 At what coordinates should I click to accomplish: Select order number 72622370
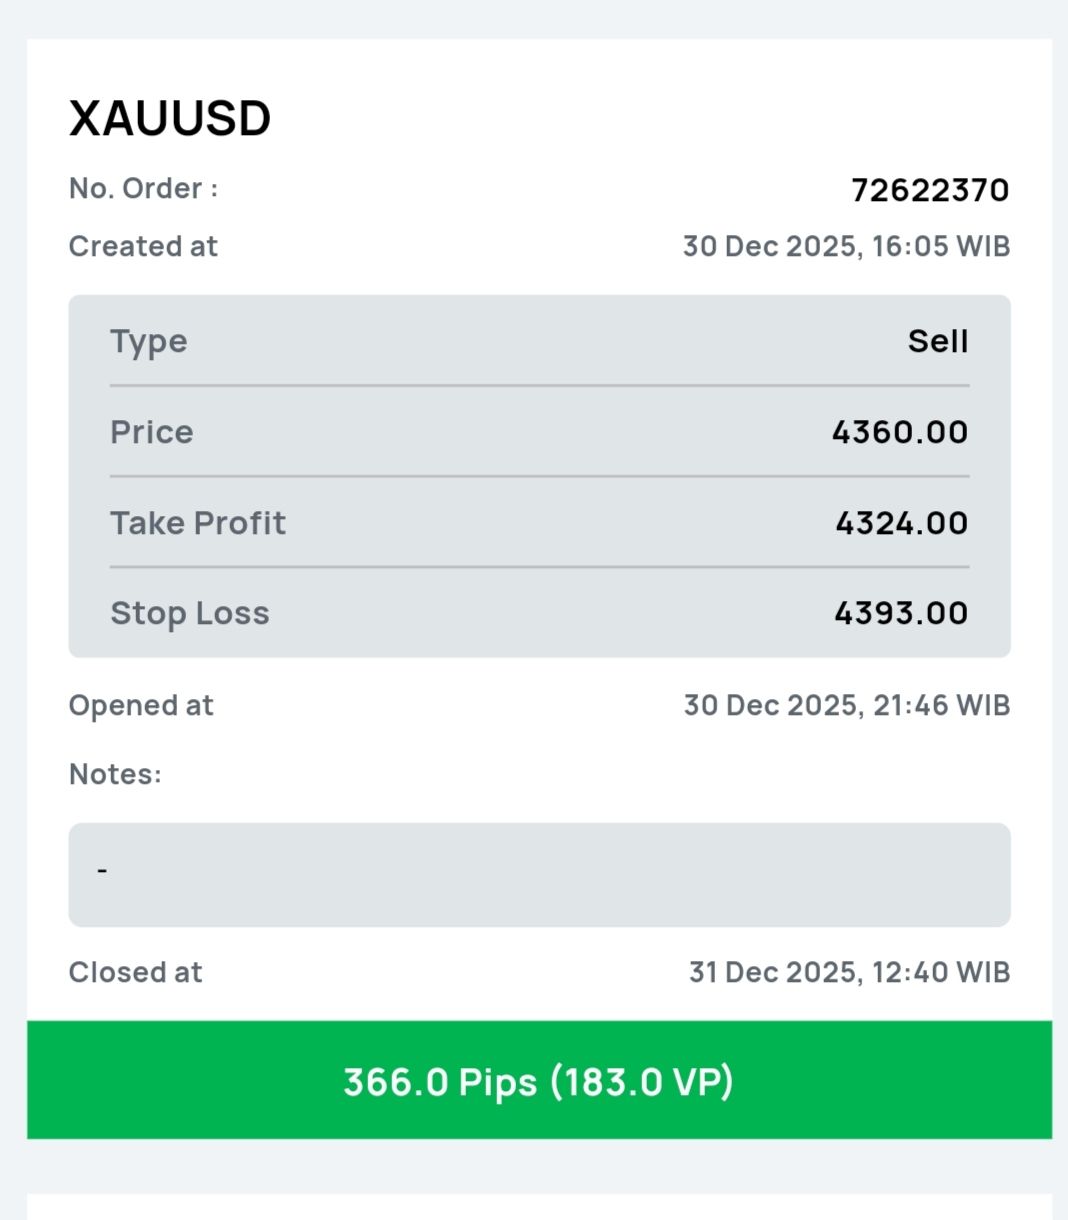929,190
